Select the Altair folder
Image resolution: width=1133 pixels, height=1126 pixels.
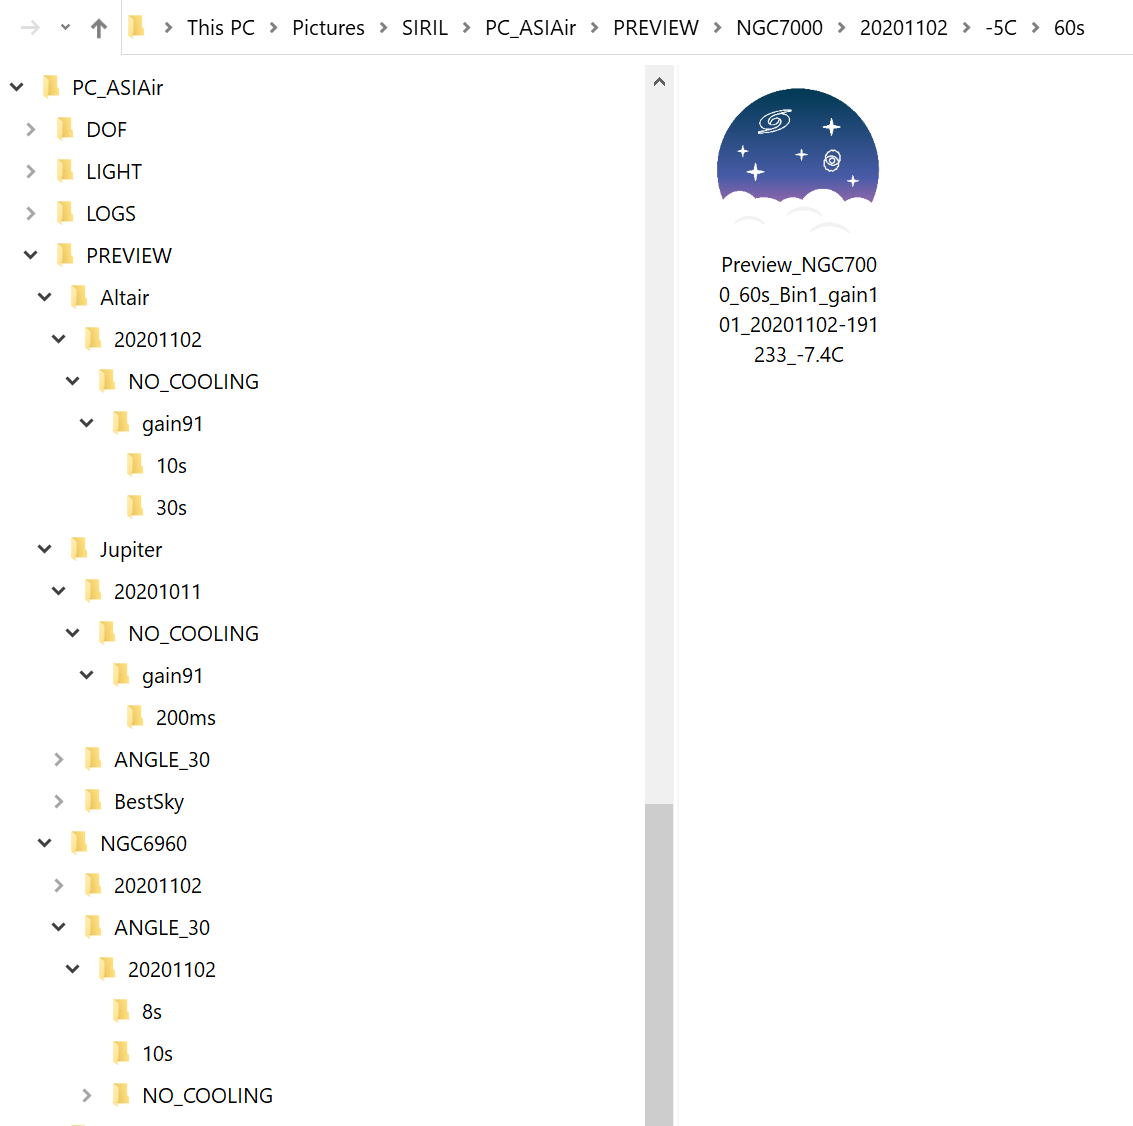[124, 297]
